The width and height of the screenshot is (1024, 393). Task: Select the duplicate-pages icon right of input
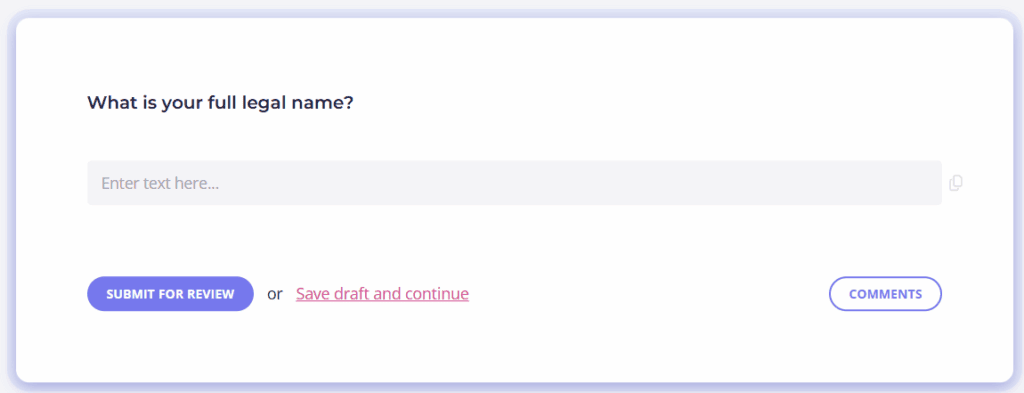click(956, 183)
